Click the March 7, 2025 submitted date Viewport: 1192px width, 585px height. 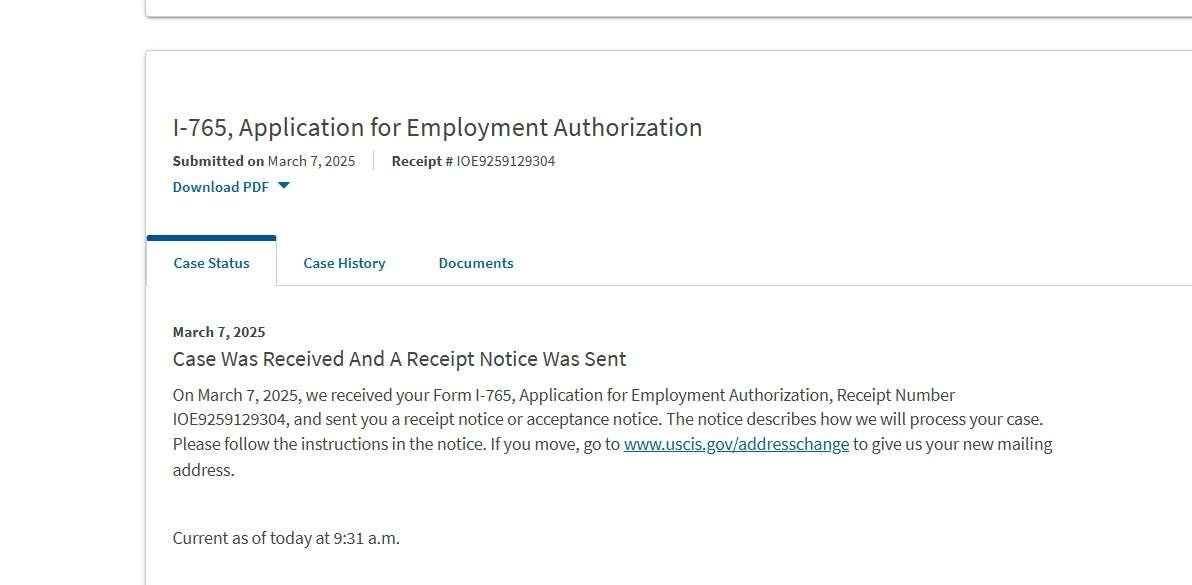click(311, 161)
